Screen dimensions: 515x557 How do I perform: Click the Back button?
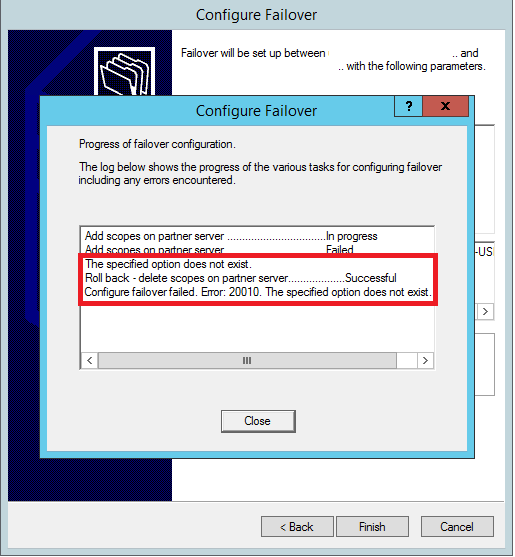297,526
